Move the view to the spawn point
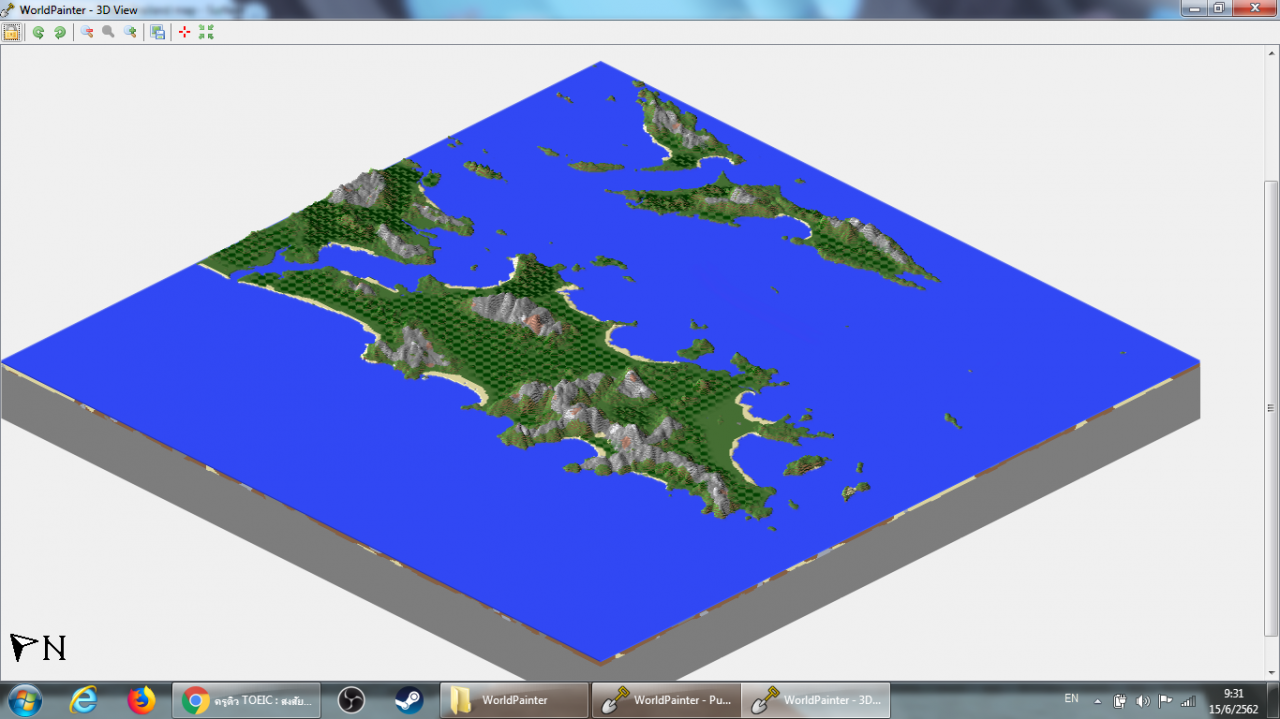Screen dimensions: 1280x719 coord(184,31)
